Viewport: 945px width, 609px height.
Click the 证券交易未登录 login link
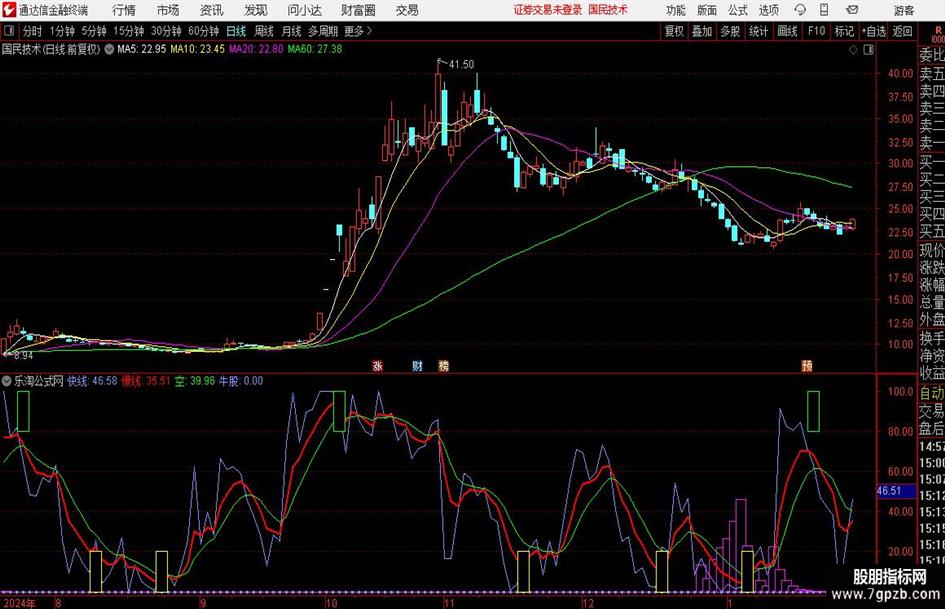pyautogui.click(x=548, y=10)
